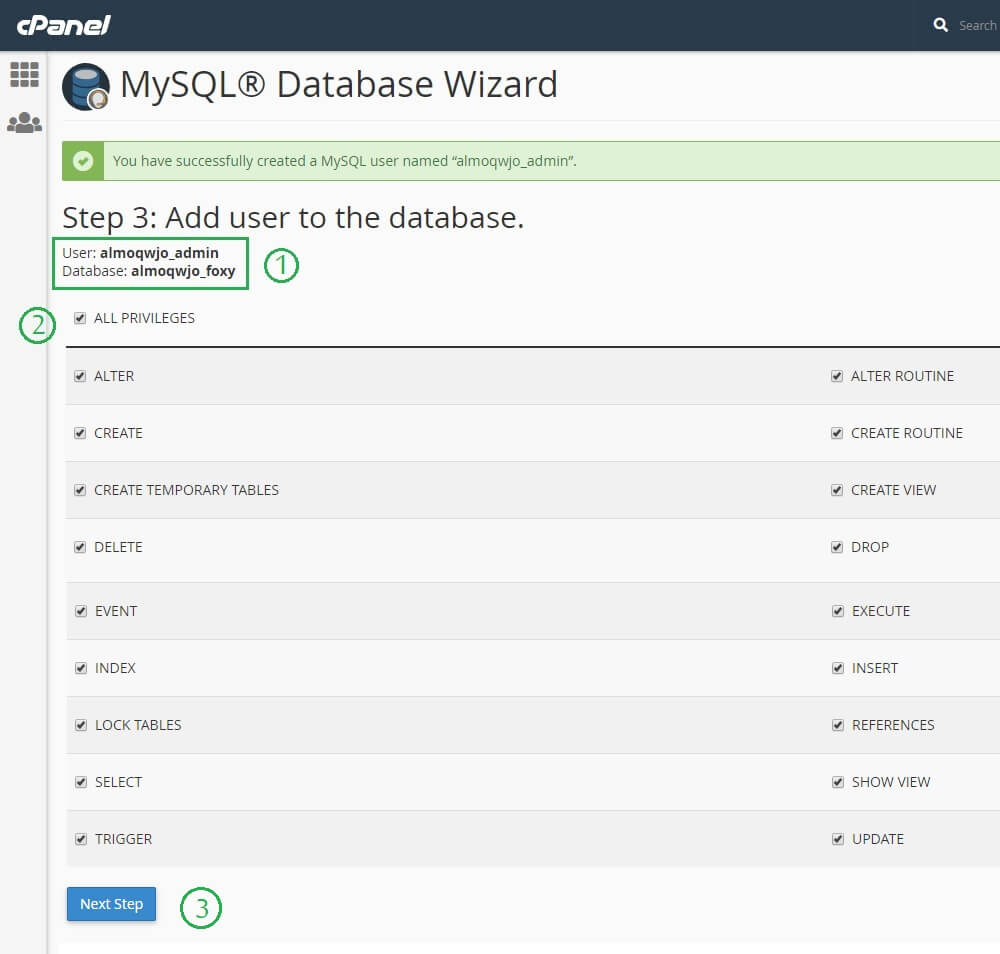Toggle the CREATE privilege checkbox
The image size is (1000, 954).
[80, 434]
